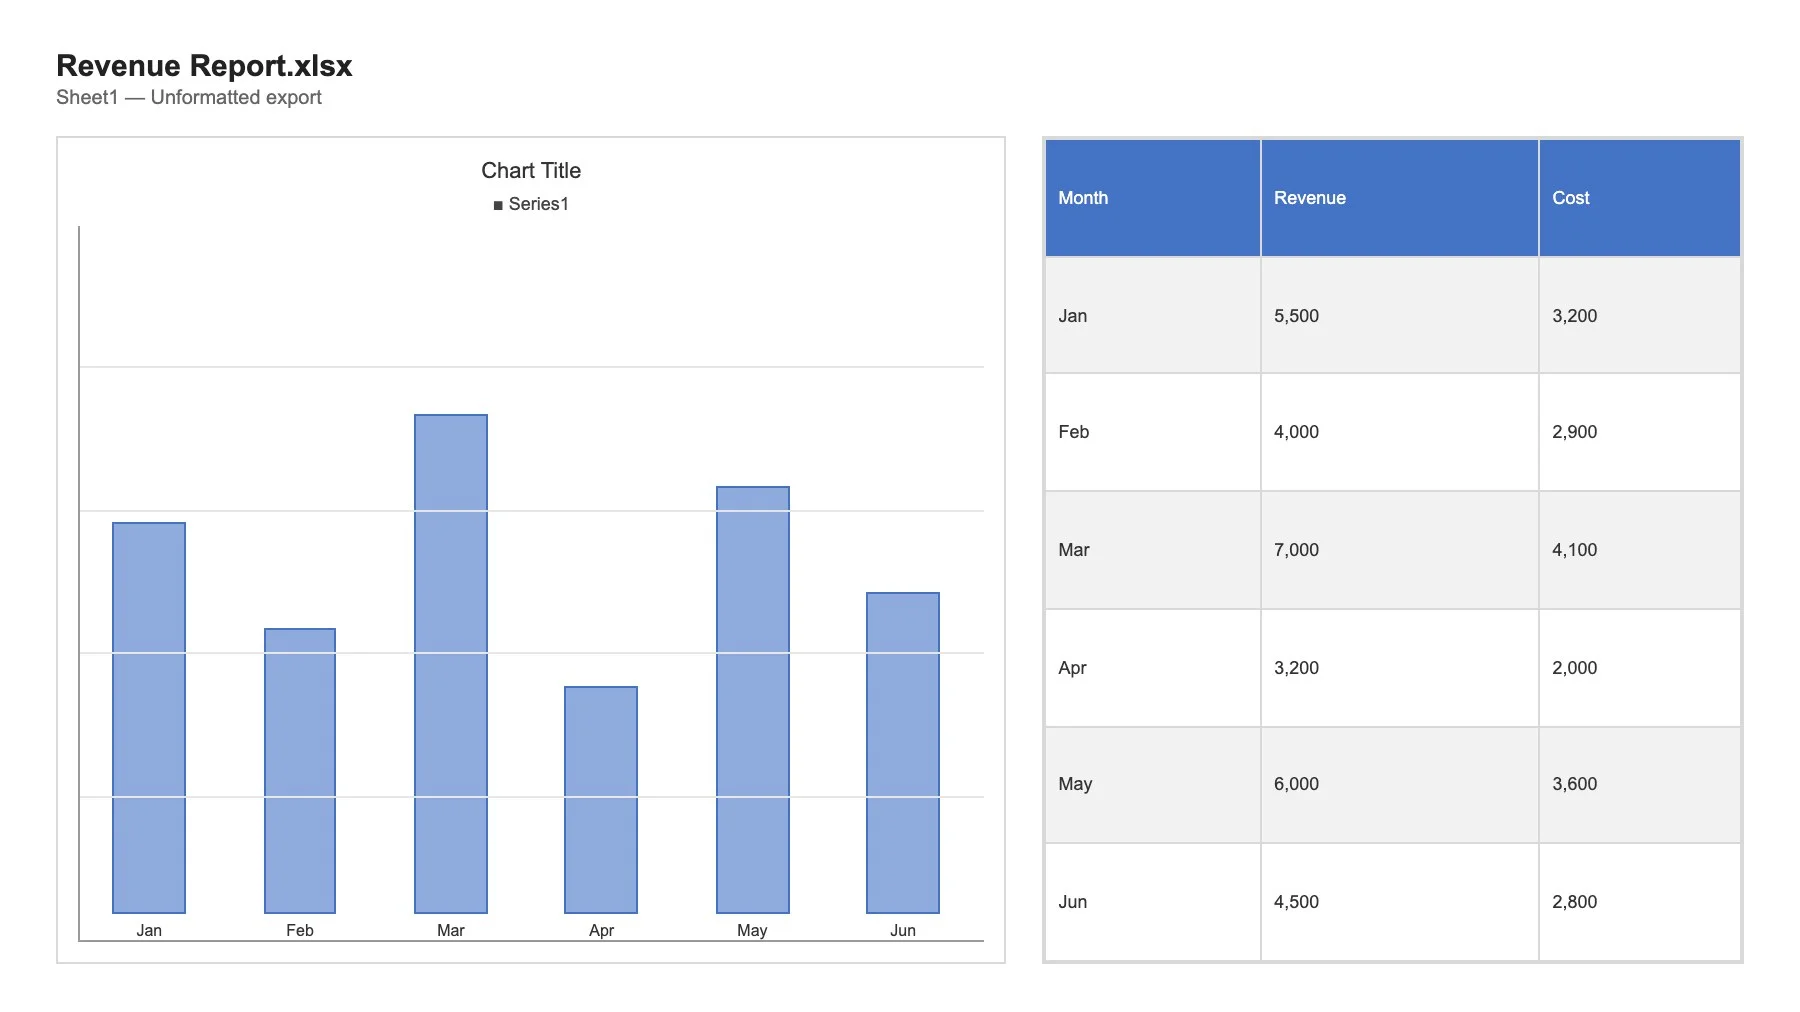Select the Jan bar in chart
This screenshot has height=1012, width=1800.
click(x=149, y=718)
